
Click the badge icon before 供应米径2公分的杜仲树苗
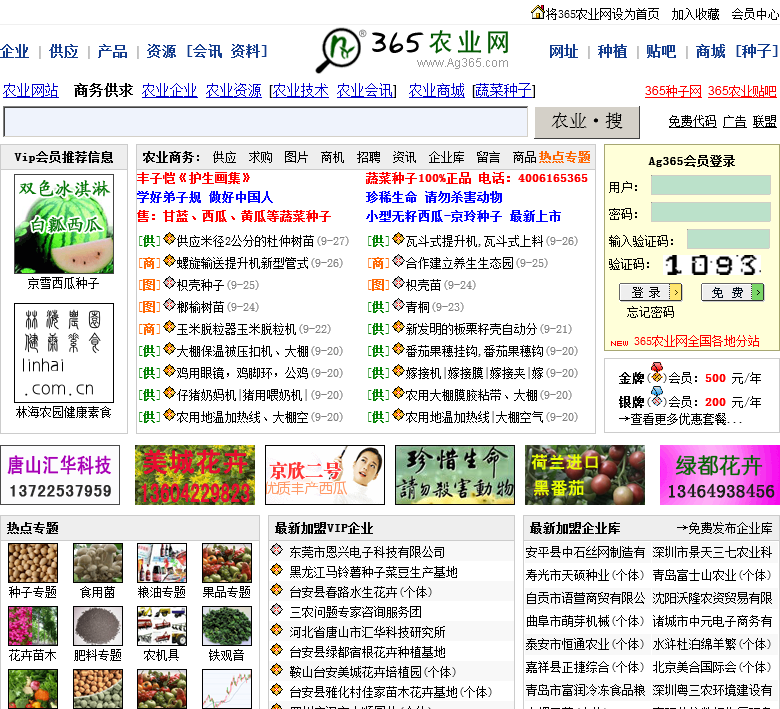169,239
